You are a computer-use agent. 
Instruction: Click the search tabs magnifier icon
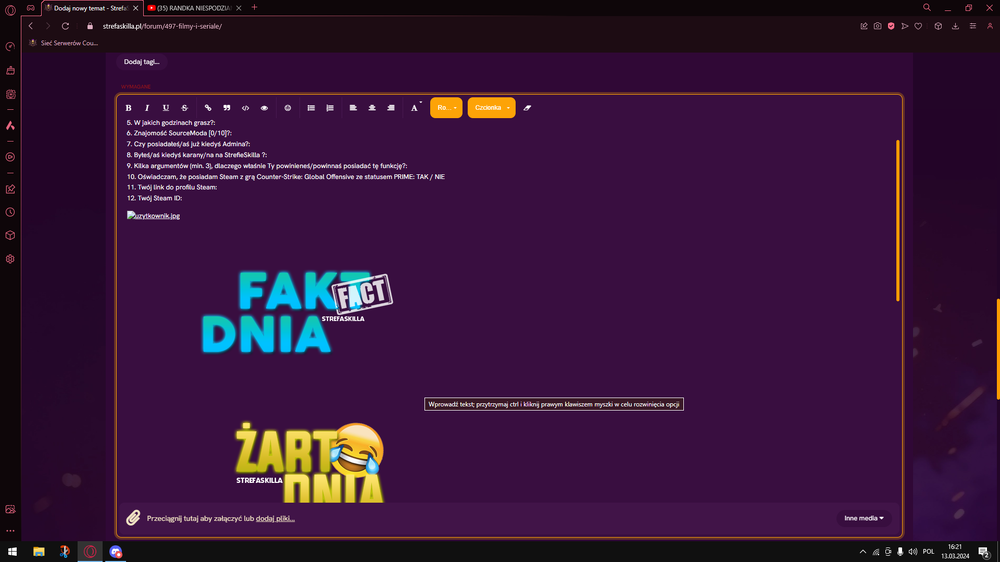927,8
